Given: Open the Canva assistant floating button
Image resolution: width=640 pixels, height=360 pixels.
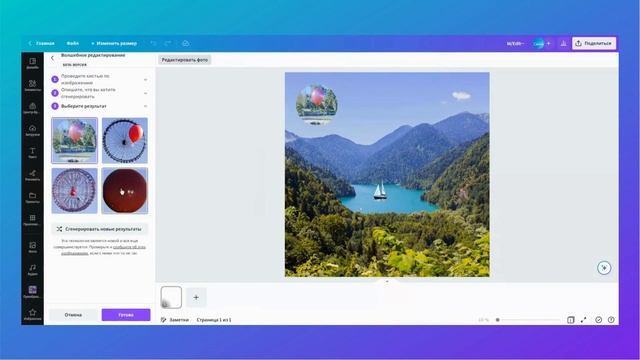Looking at the screenshot, I should tap(604, 268).
